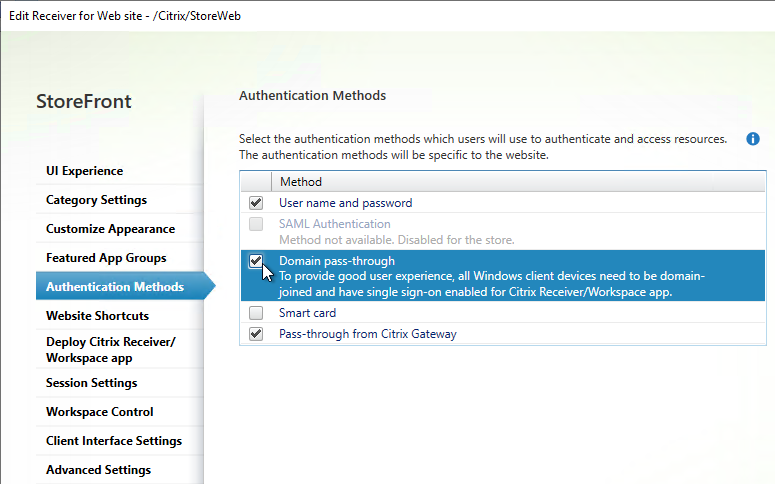Select the 'Domain pass-through' row text
The image size is (775, 484).
coord(337,261)
